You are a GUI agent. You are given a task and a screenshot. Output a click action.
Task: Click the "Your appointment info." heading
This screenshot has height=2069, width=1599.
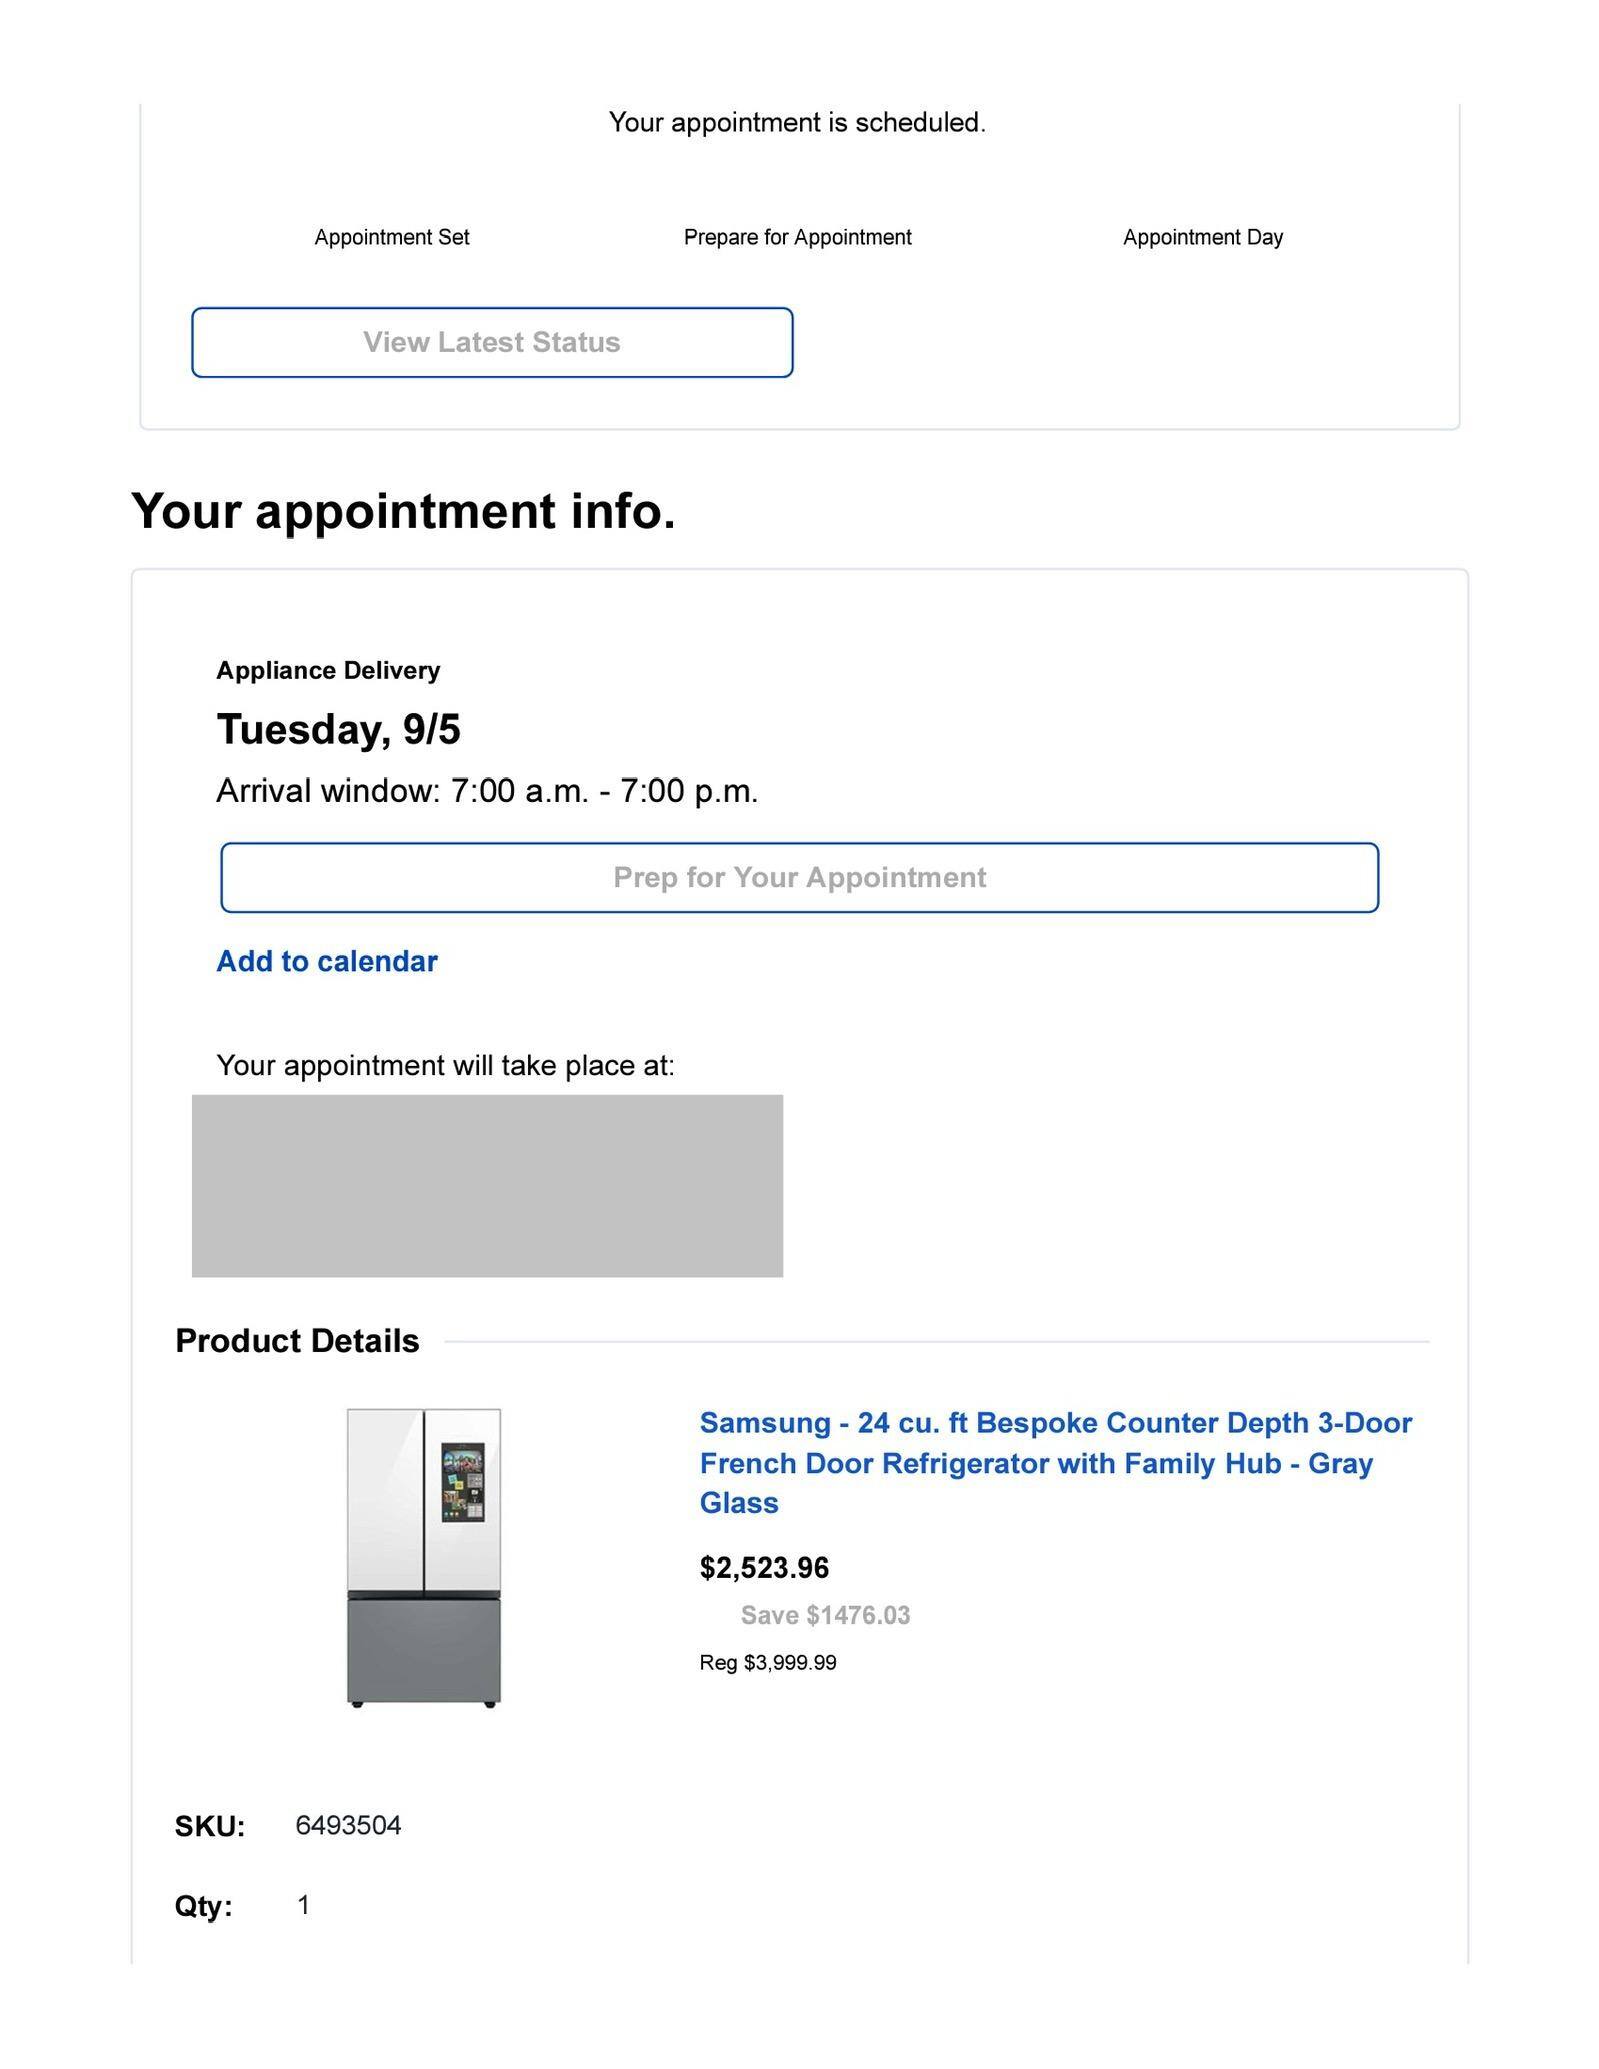point(403,511)
